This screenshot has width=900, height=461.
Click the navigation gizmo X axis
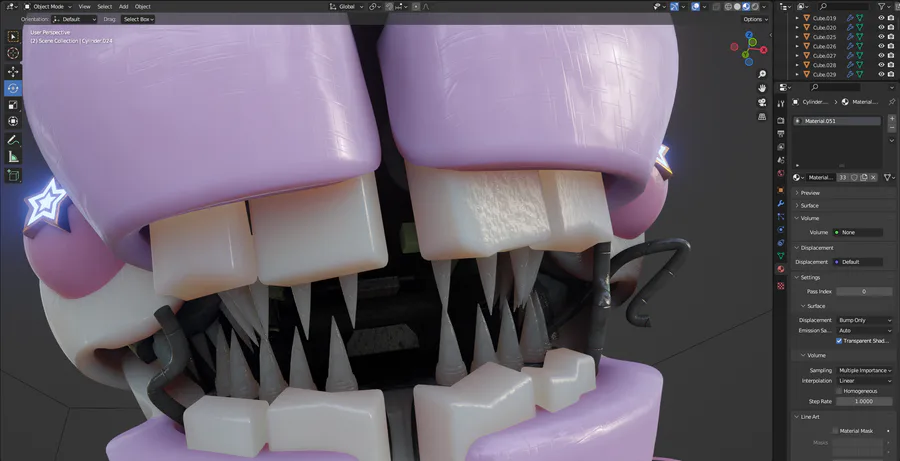(x=764, y=50)
